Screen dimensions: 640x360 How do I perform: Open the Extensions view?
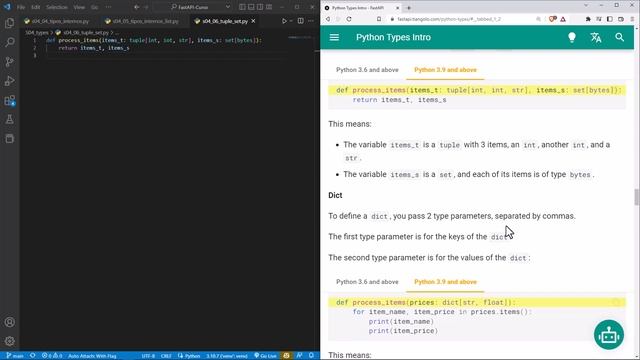(x=9, y=100)
